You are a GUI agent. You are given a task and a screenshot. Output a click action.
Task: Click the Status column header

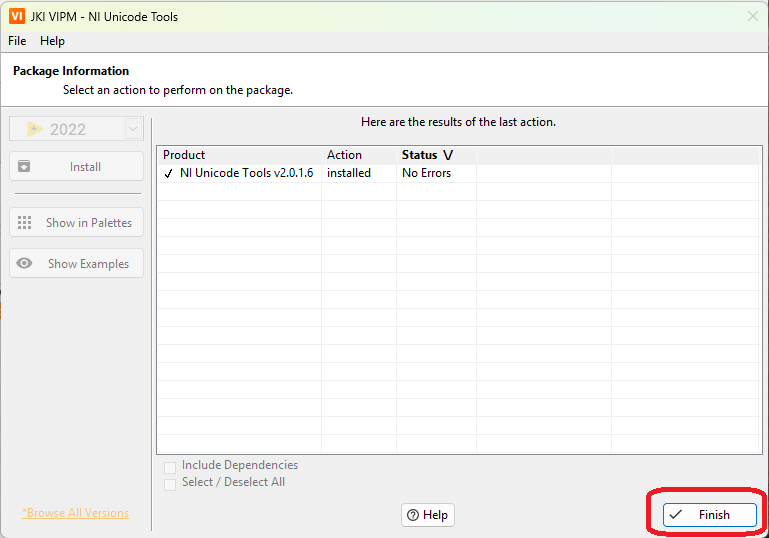point(436,155)
